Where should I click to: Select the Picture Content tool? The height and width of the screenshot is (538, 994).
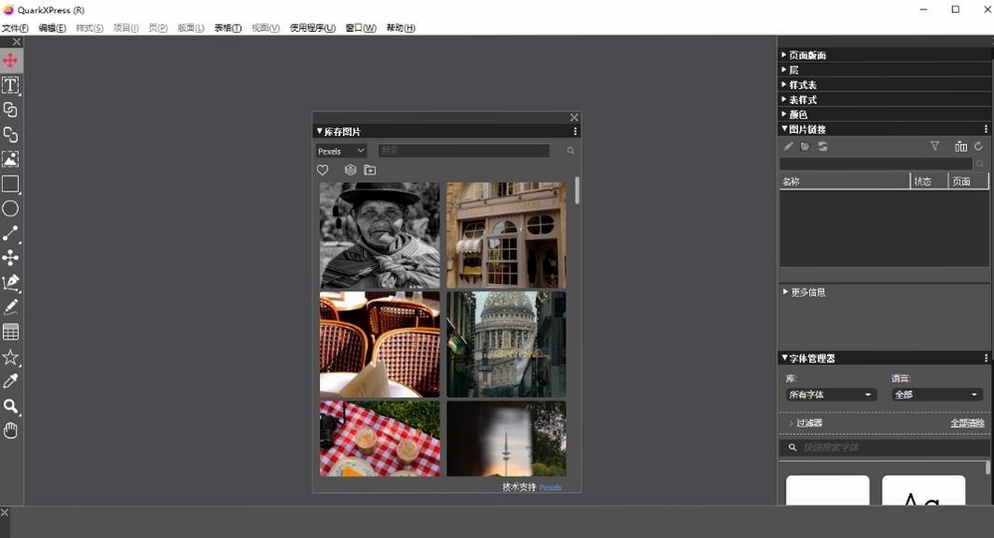pyautogui.click(x=11, y=159)
